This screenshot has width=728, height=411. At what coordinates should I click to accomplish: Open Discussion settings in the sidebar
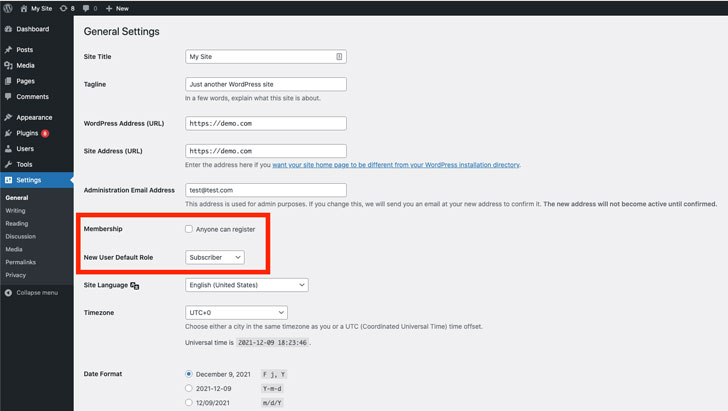point(20,236)
